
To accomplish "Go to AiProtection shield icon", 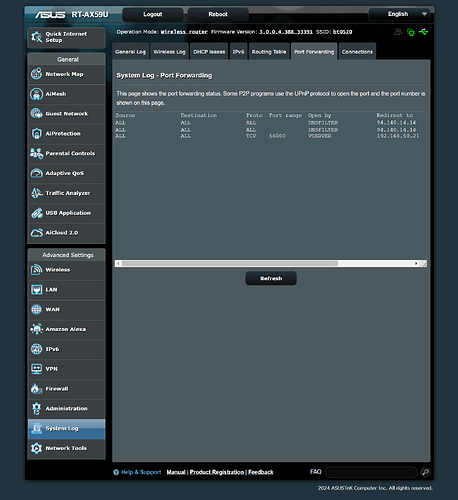I will 36,134.
